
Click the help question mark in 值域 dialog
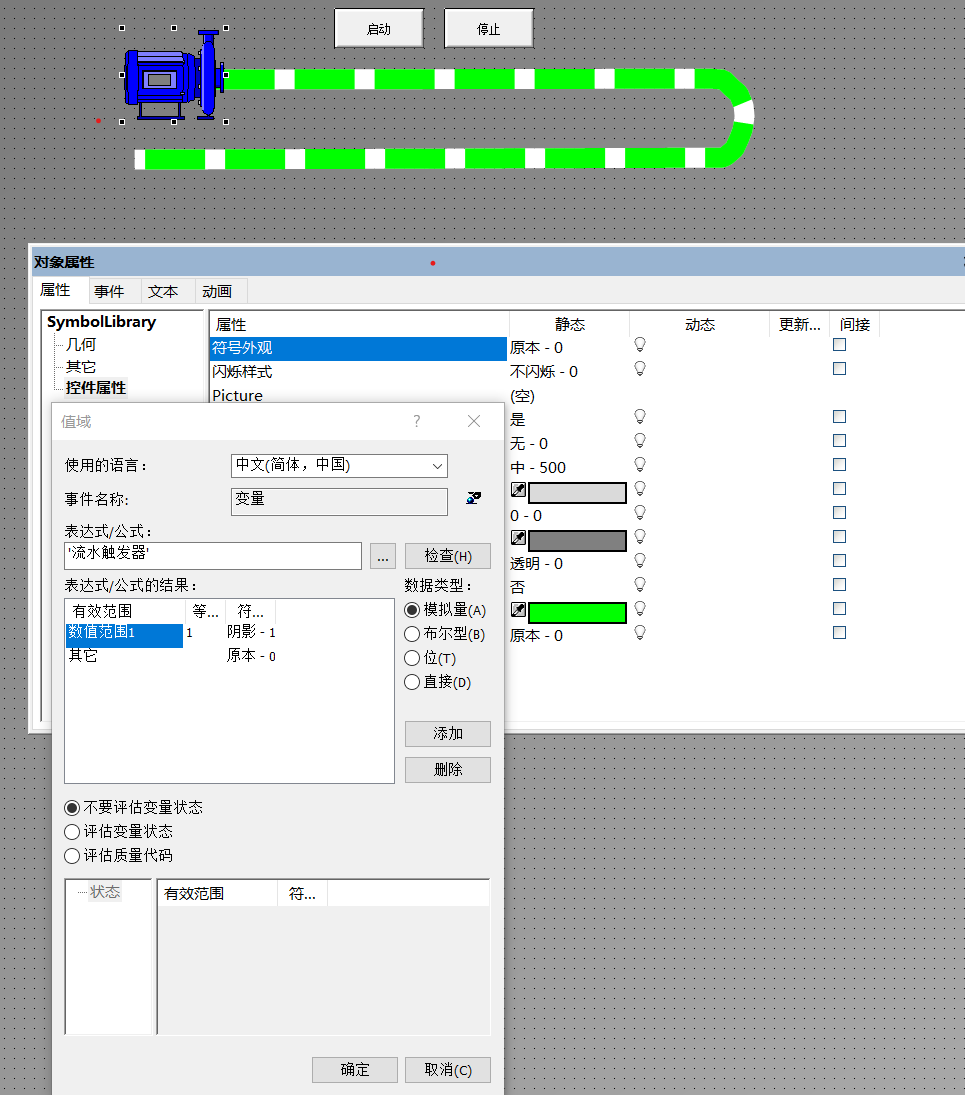[417, 421]
